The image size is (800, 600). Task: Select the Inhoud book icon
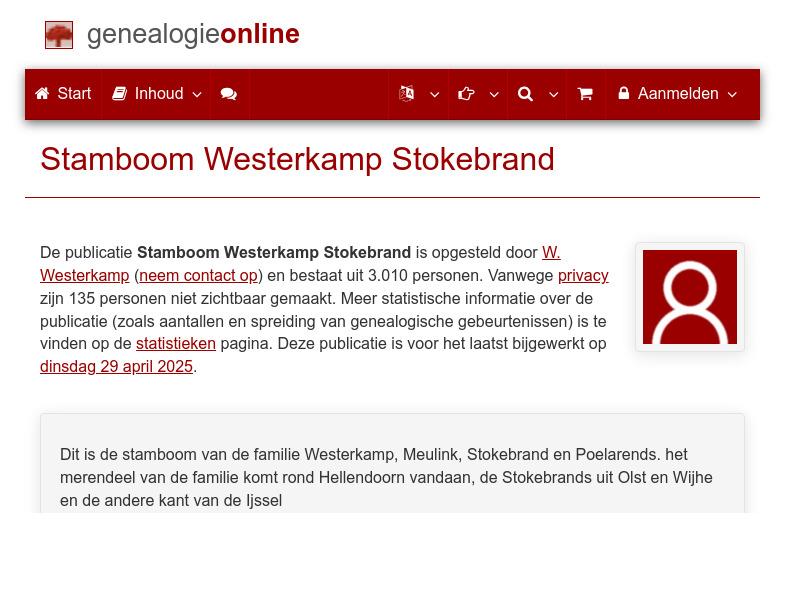121,93
